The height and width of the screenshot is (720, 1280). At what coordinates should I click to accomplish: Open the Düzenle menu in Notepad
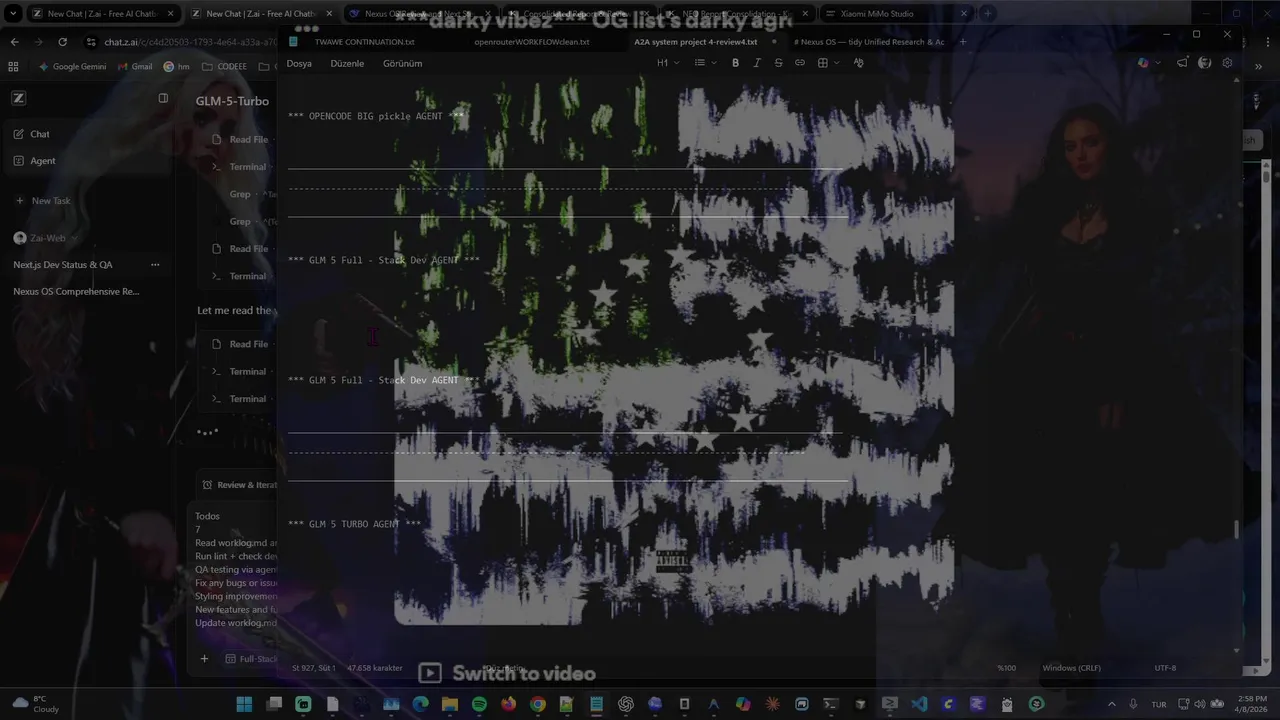[x=347, y=63]
